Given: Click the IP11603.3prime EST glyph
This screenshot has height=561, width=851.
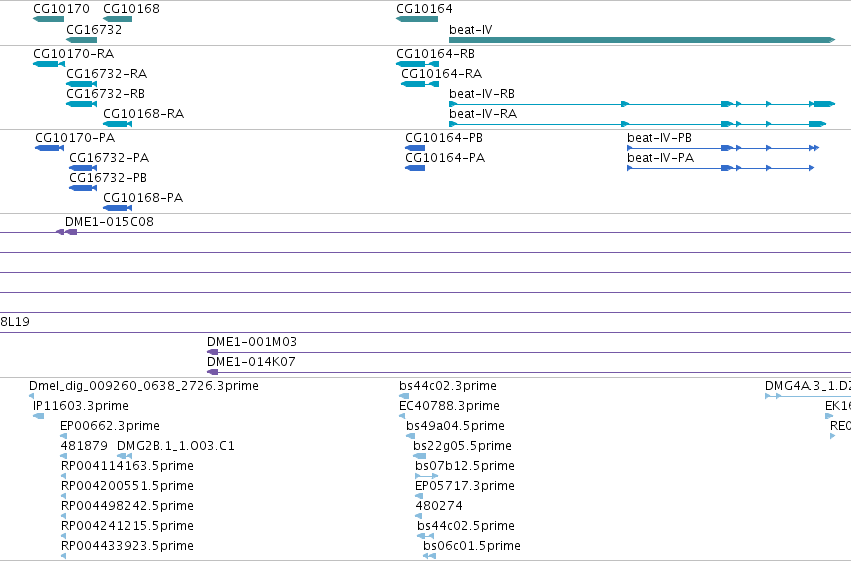Looking at the screenshot, I should [x=39, y=416].
